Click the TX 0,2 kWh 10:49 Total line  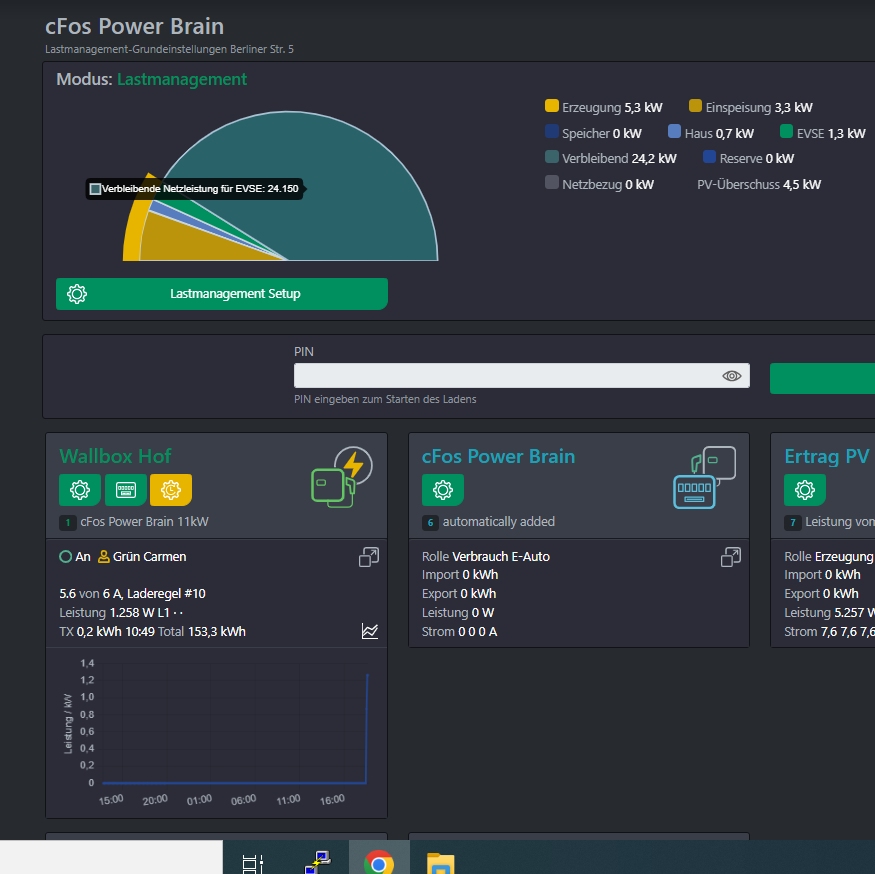(152, 631)
